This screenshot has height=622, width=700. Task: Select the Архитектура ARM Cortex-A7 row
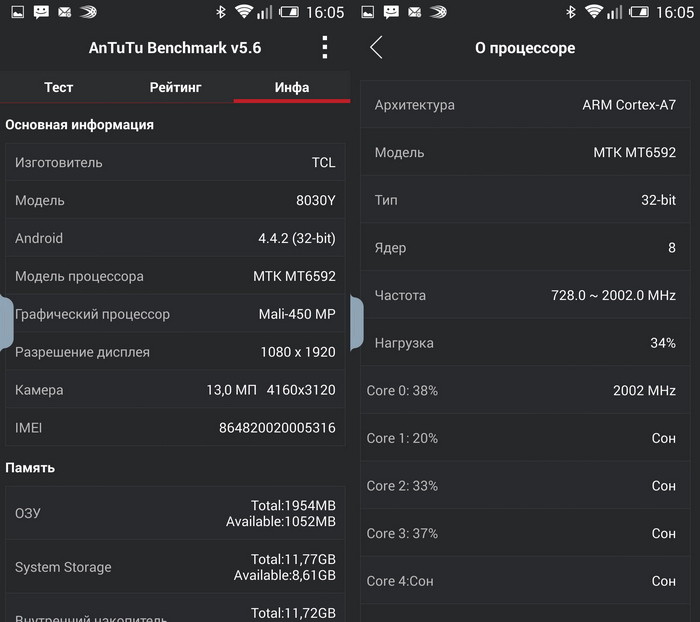525,104
